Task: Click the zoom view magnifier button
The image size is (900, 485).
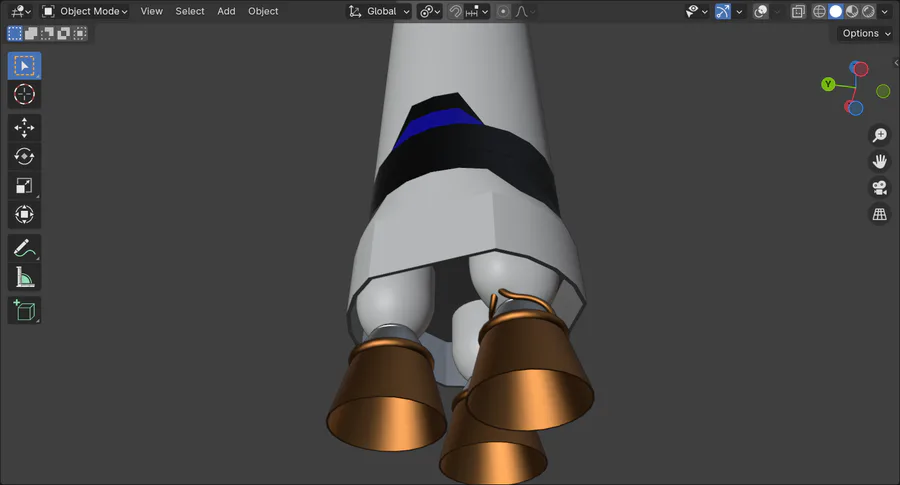Action: tap(879, 135)
